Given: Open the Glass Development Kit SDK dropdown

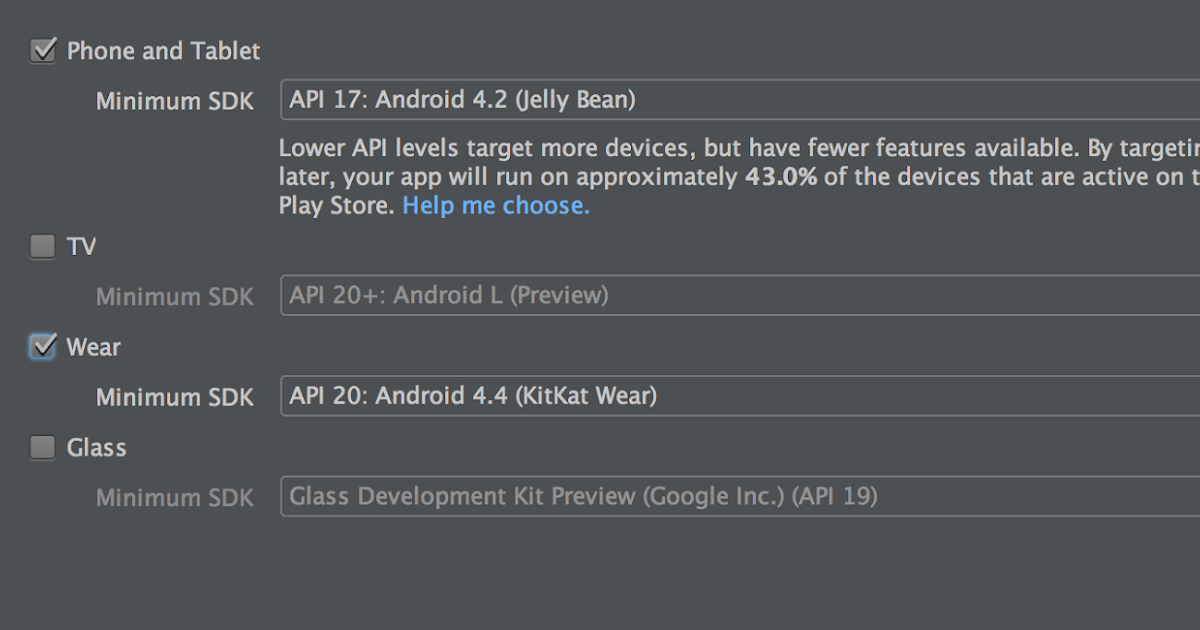Looking at the screenshot, I should 740,496.
